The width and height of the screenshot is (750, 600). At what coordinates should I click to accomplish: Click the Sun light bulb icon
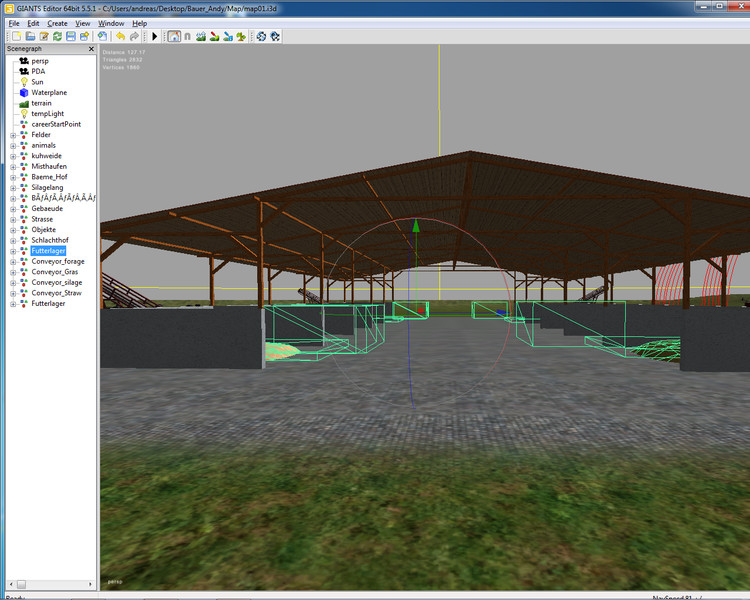24,82
